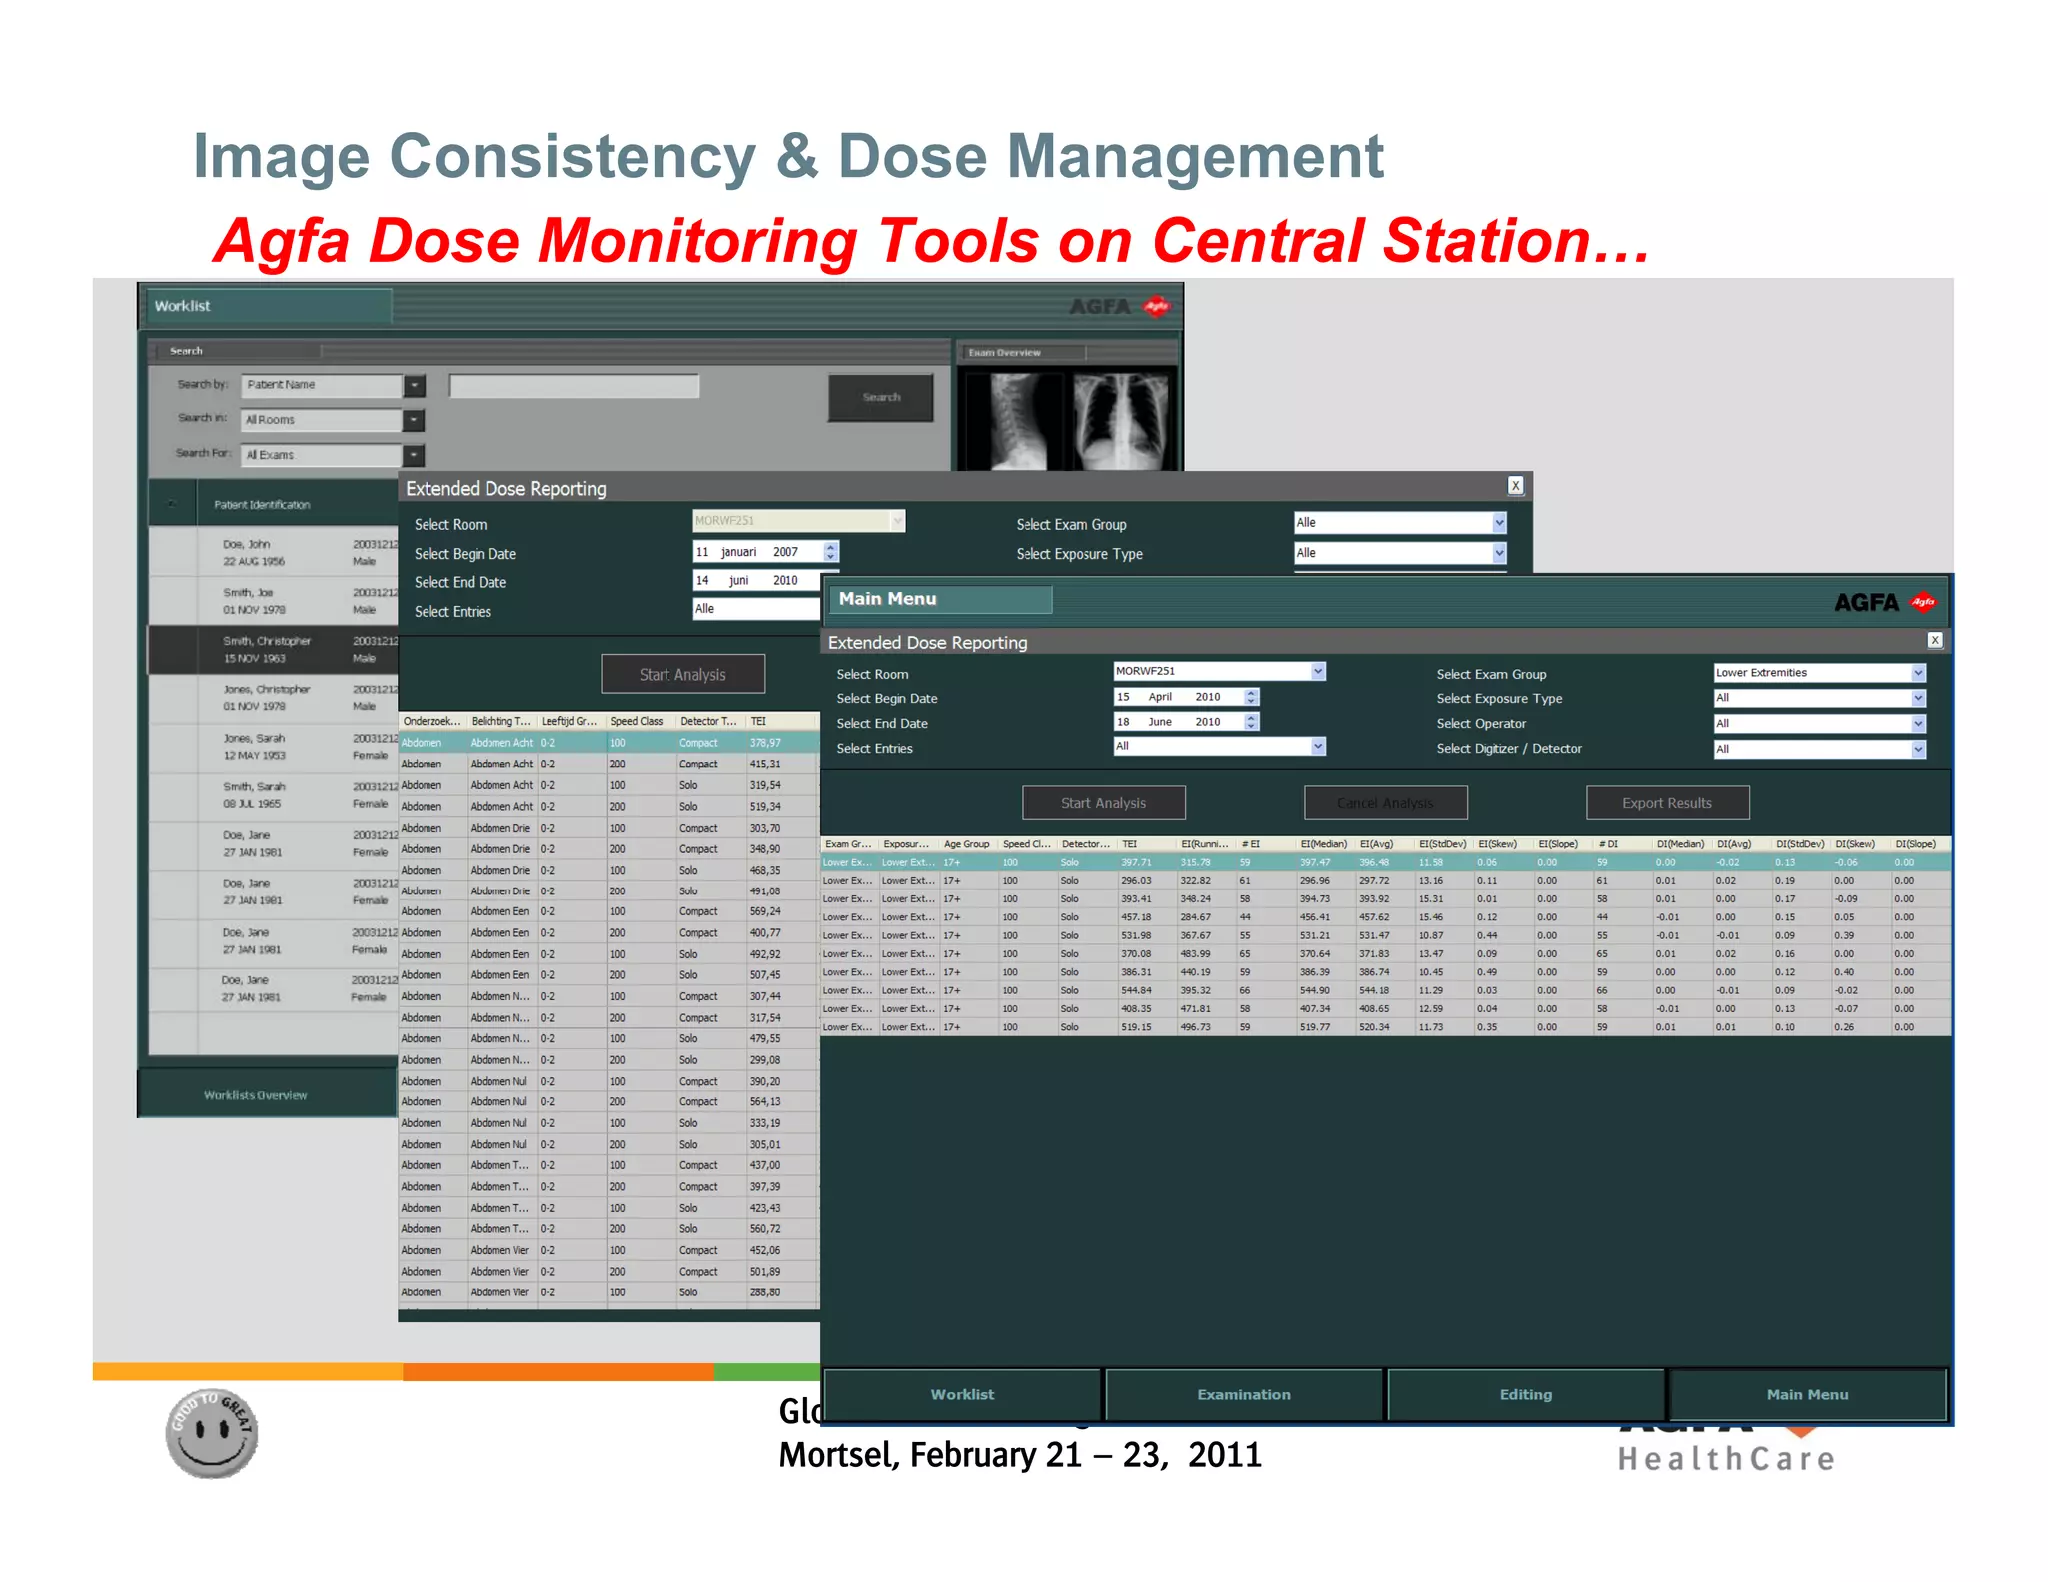Image resolution: width=2048 pixels, height=1582 pixels.
Task: Open the spine X-ray thumbnail
Action: (1013, 422)
